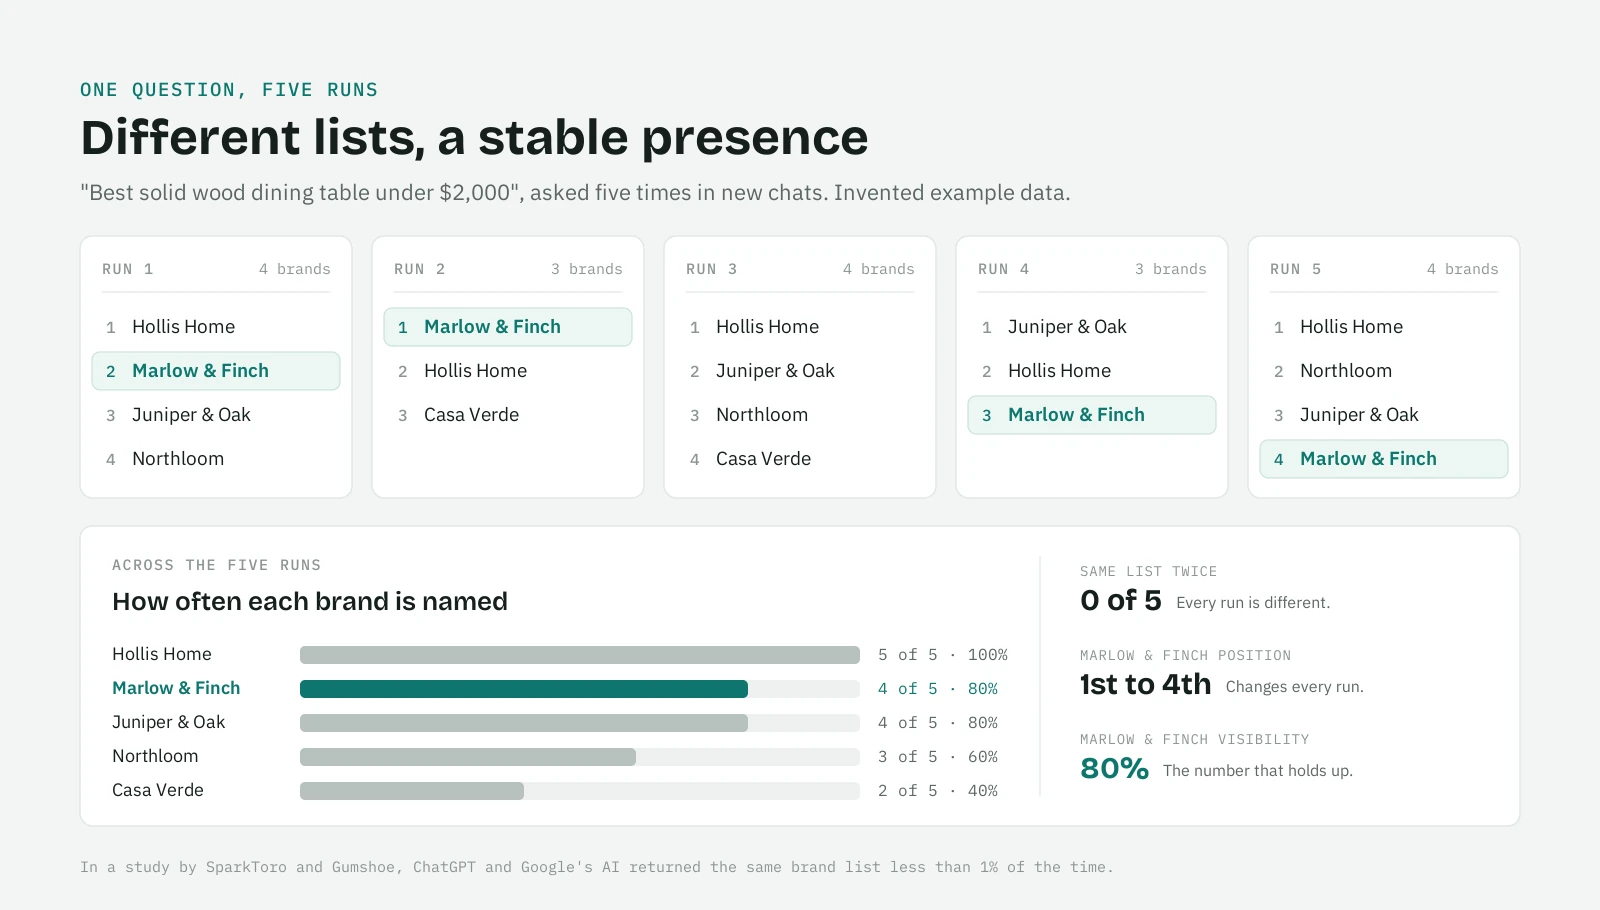This screenshot has width=1600, height=910.
Task: Click the teal Marlow & Finch frequency bar
Action: pyautogui.click(x=524, y=689)
